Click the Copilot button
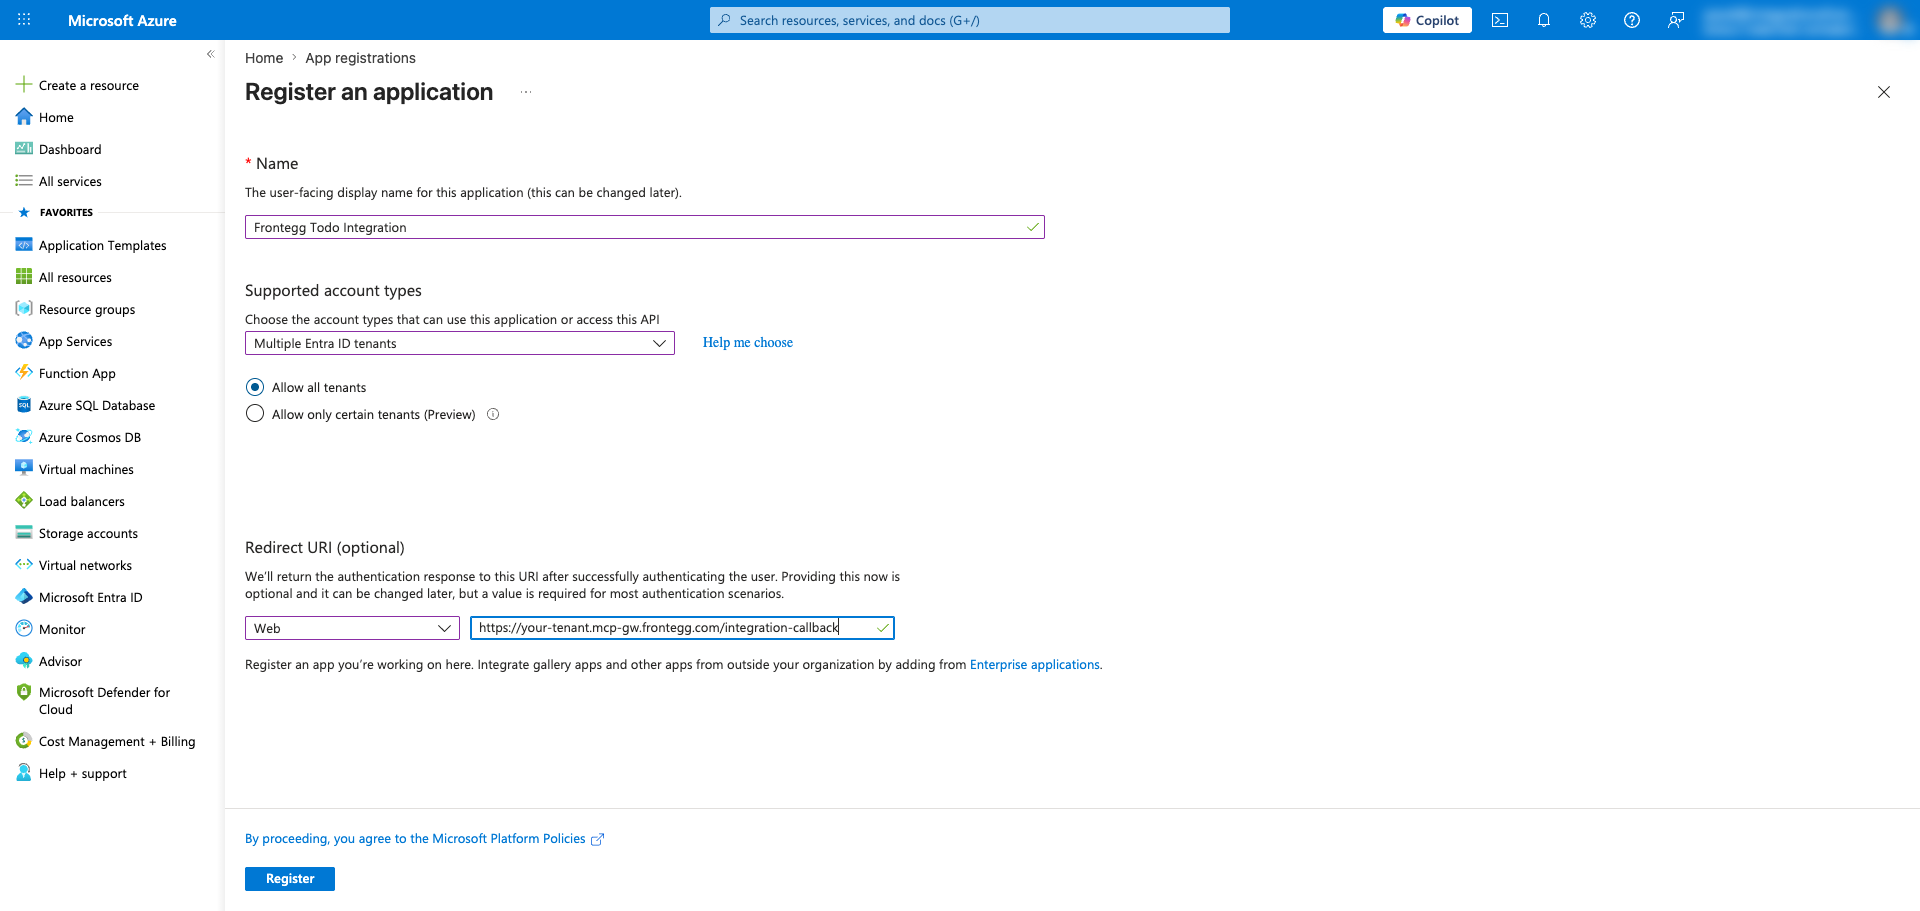This screenshot has height=911, width=1920. [x=1427, y=20]
